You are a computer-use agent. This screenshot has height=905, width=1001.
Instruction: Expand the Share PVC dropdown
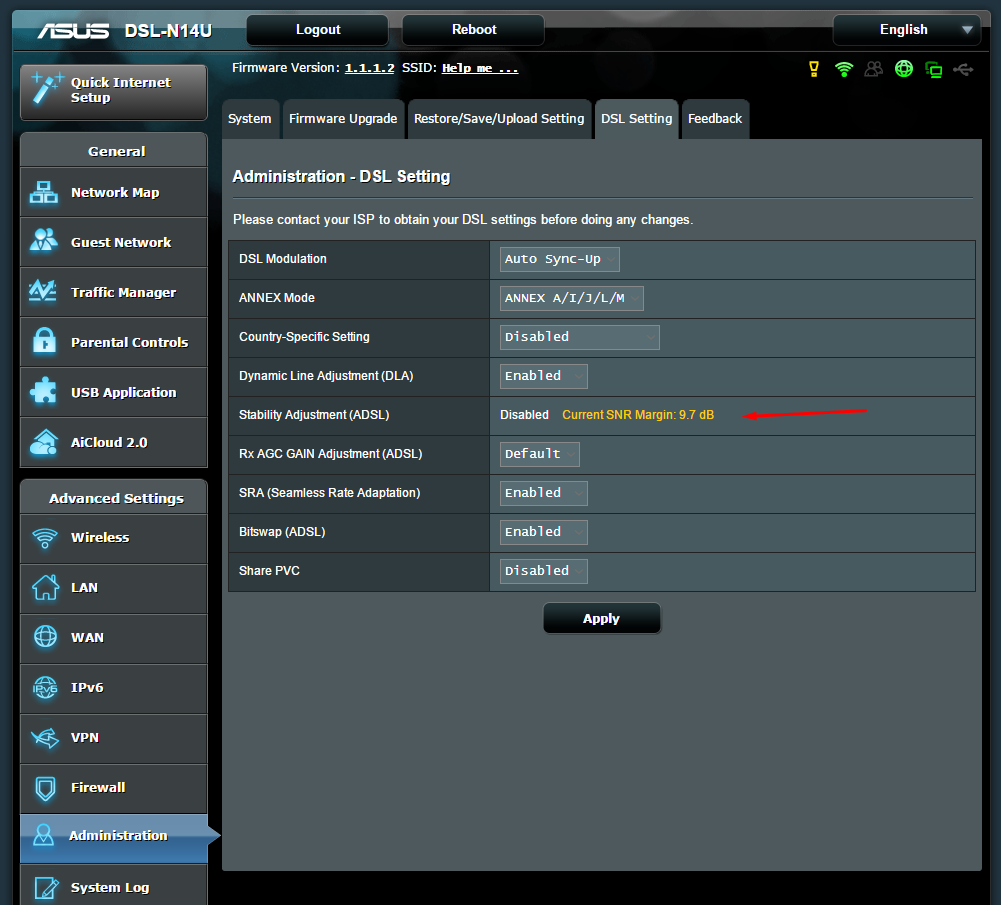tap(543, 571)
